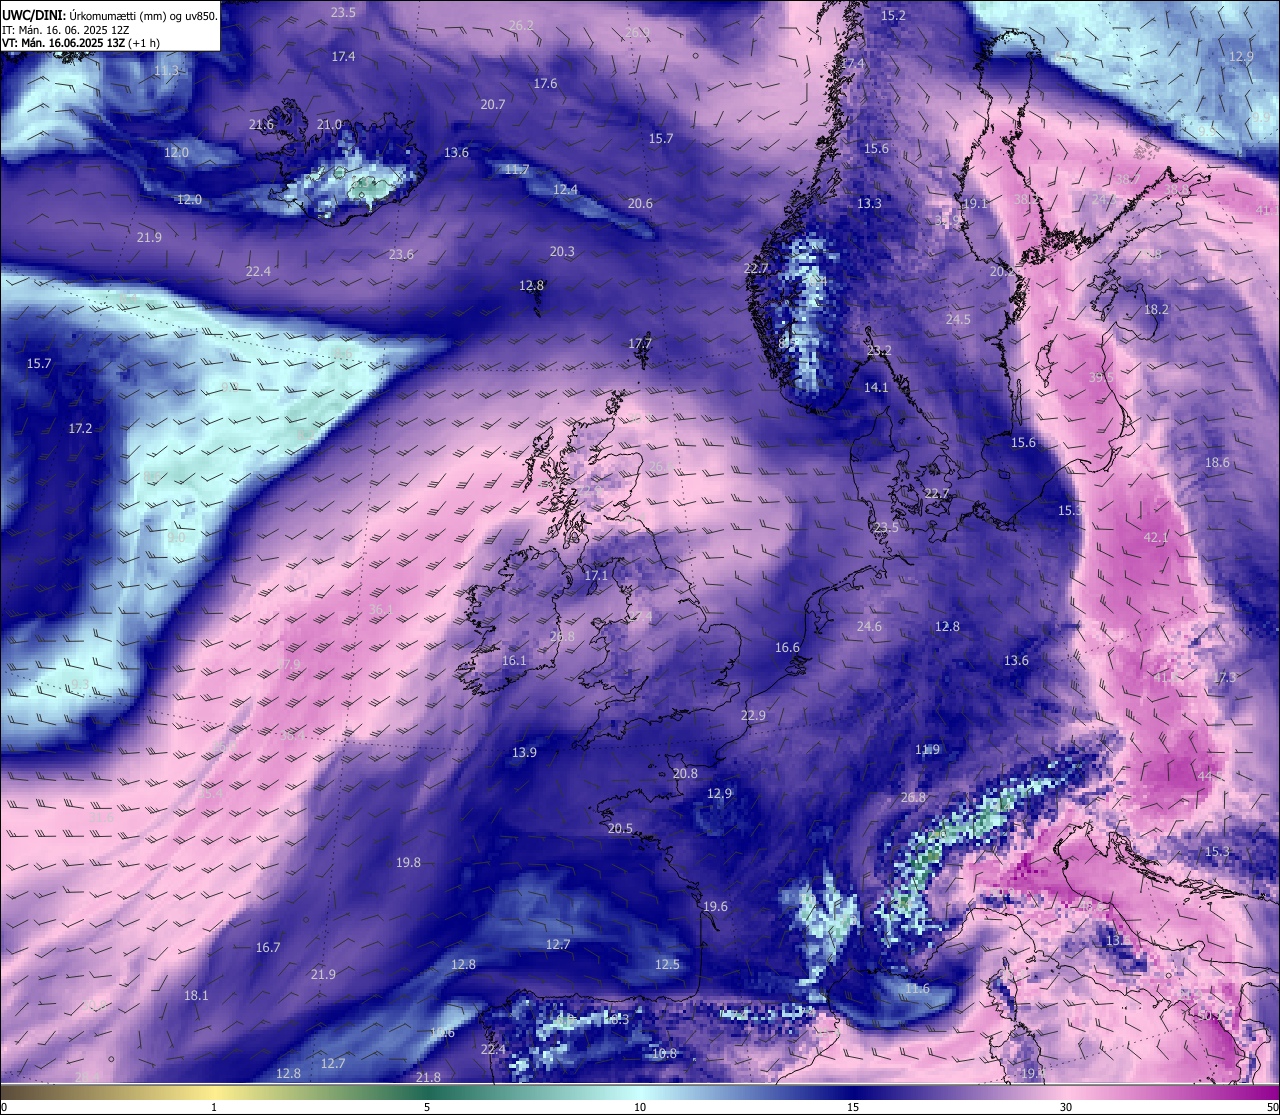
Task: Click the 15 tick on the color scale
Action: [x=853, y=1107]
